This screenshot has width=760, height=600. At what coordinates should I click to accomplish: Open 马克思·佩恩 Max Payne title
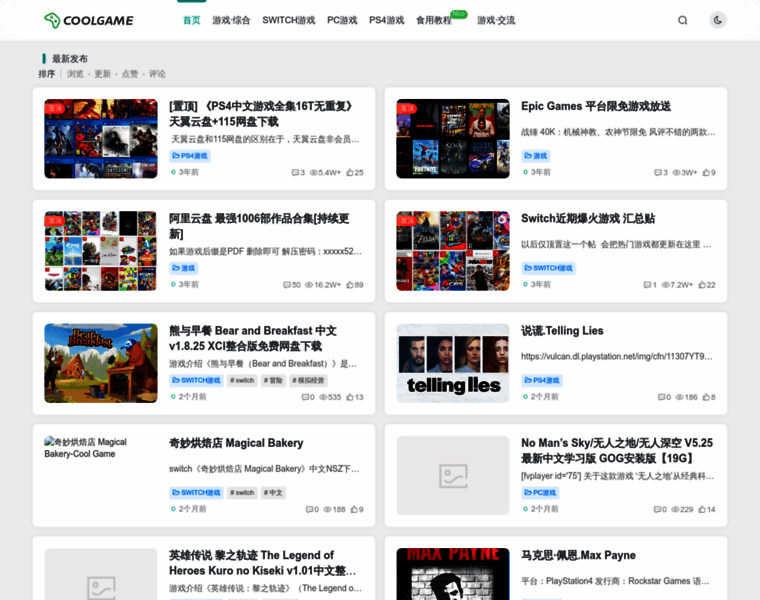click(578, 555)
